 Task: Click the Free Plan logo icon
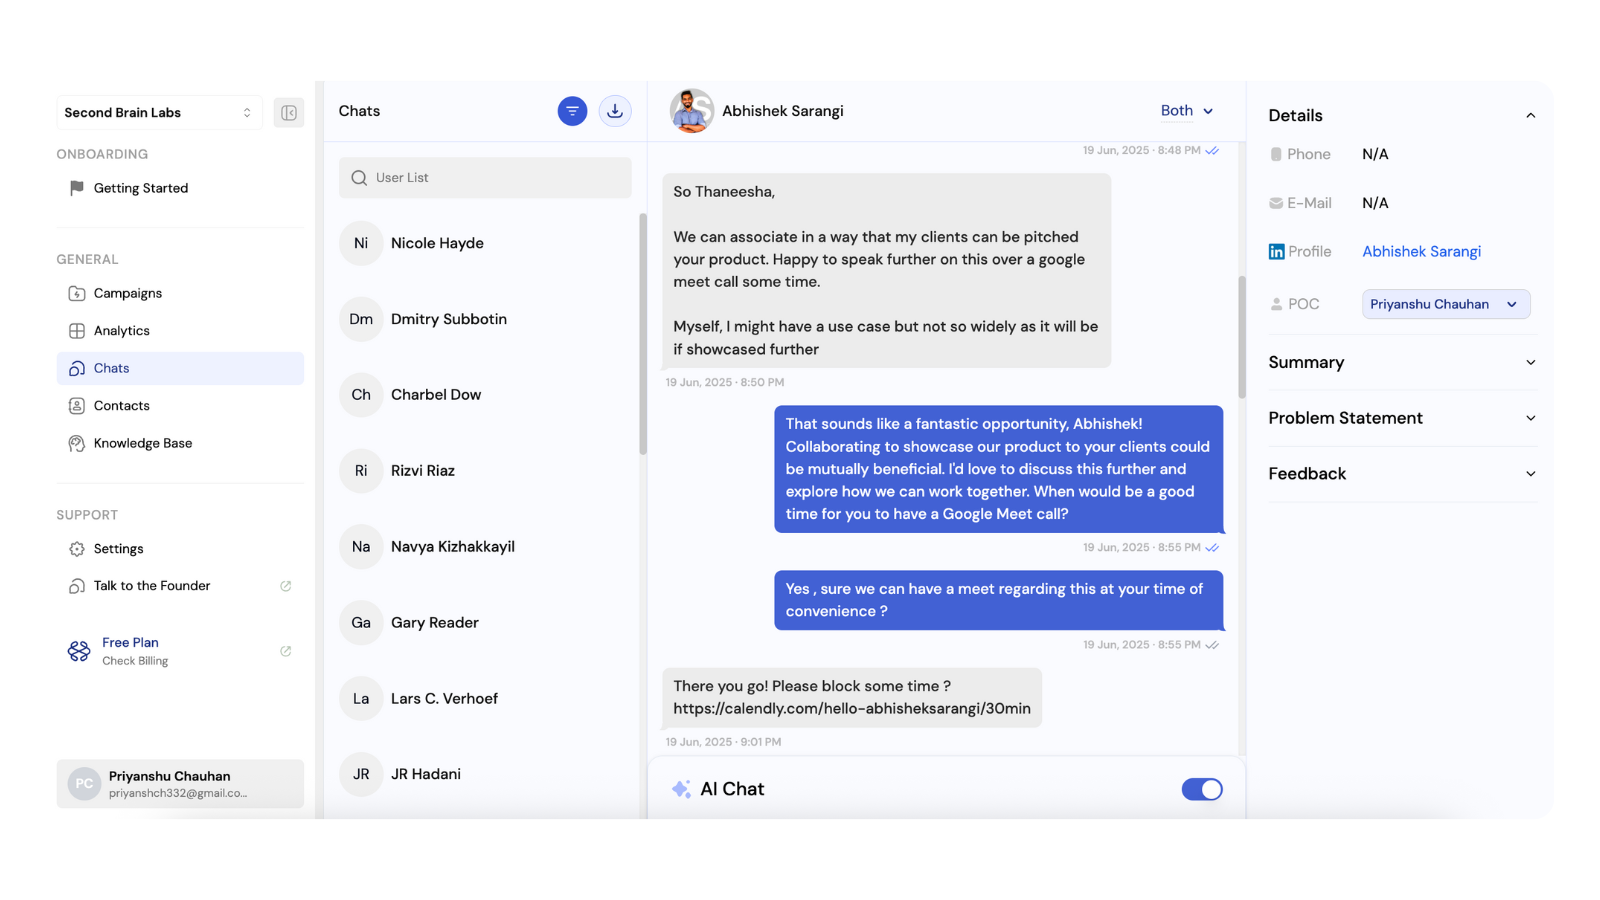79,651
